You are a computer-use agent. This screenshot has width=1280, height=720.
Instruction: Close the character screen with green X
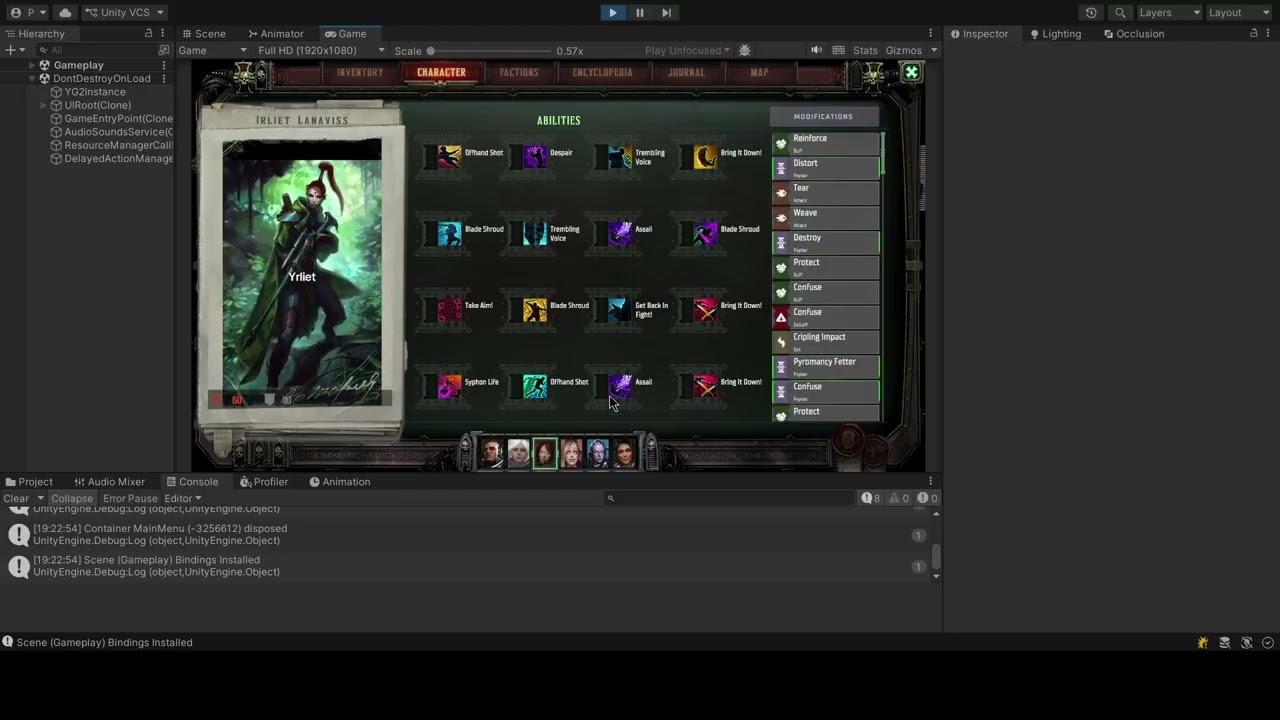(x=911, y=72)
